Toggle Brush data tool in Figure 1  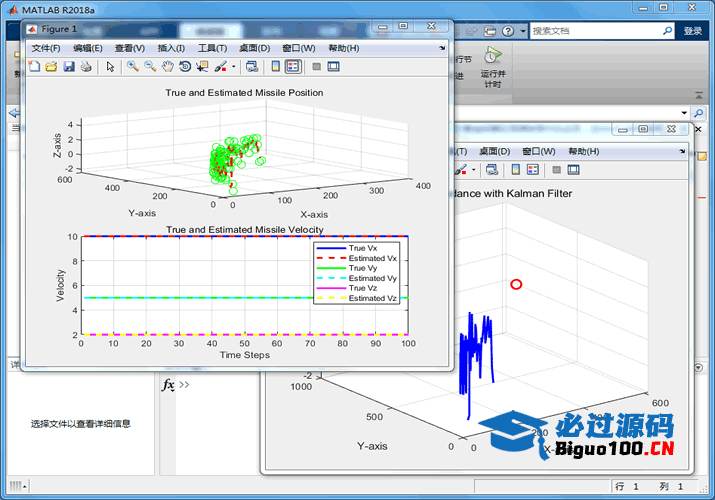221,67
